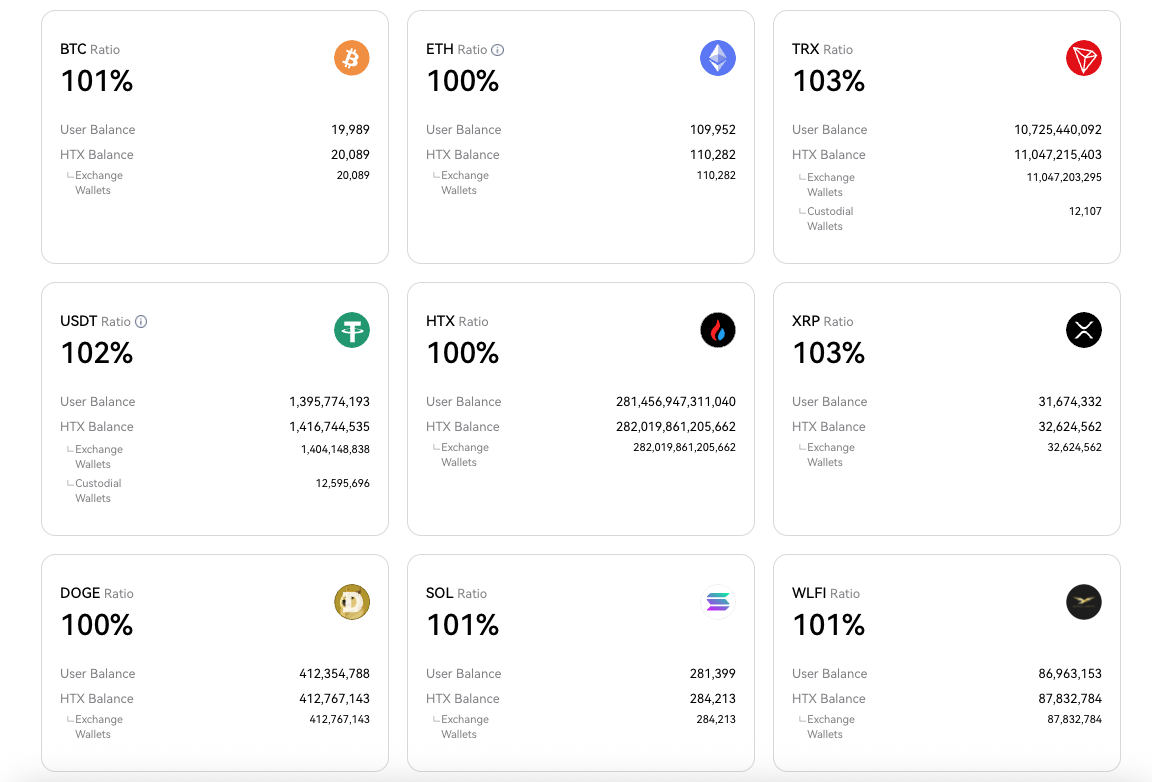Click the TRON red logo icon
Viewport: 1152px width, 782px height.
pyautogui.click(x=1084, y=58)
